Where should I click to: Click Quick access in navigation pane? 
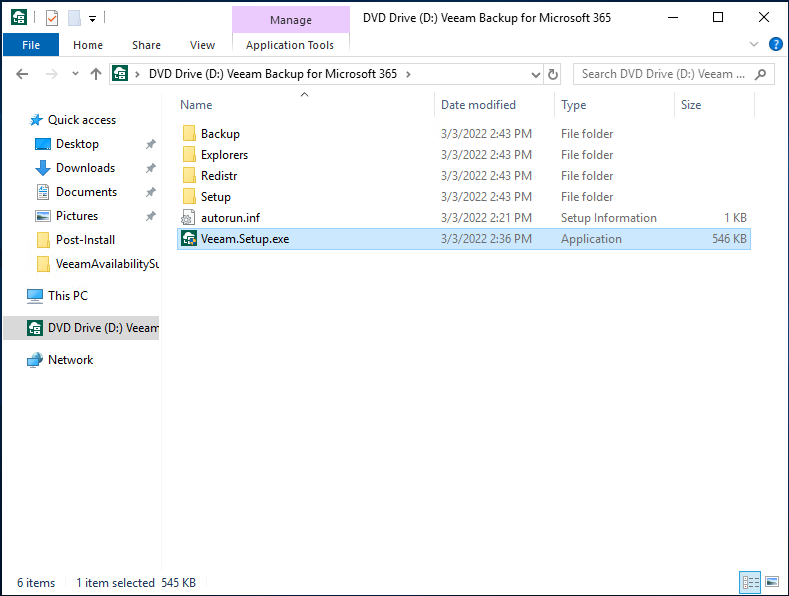click(82, 120)
